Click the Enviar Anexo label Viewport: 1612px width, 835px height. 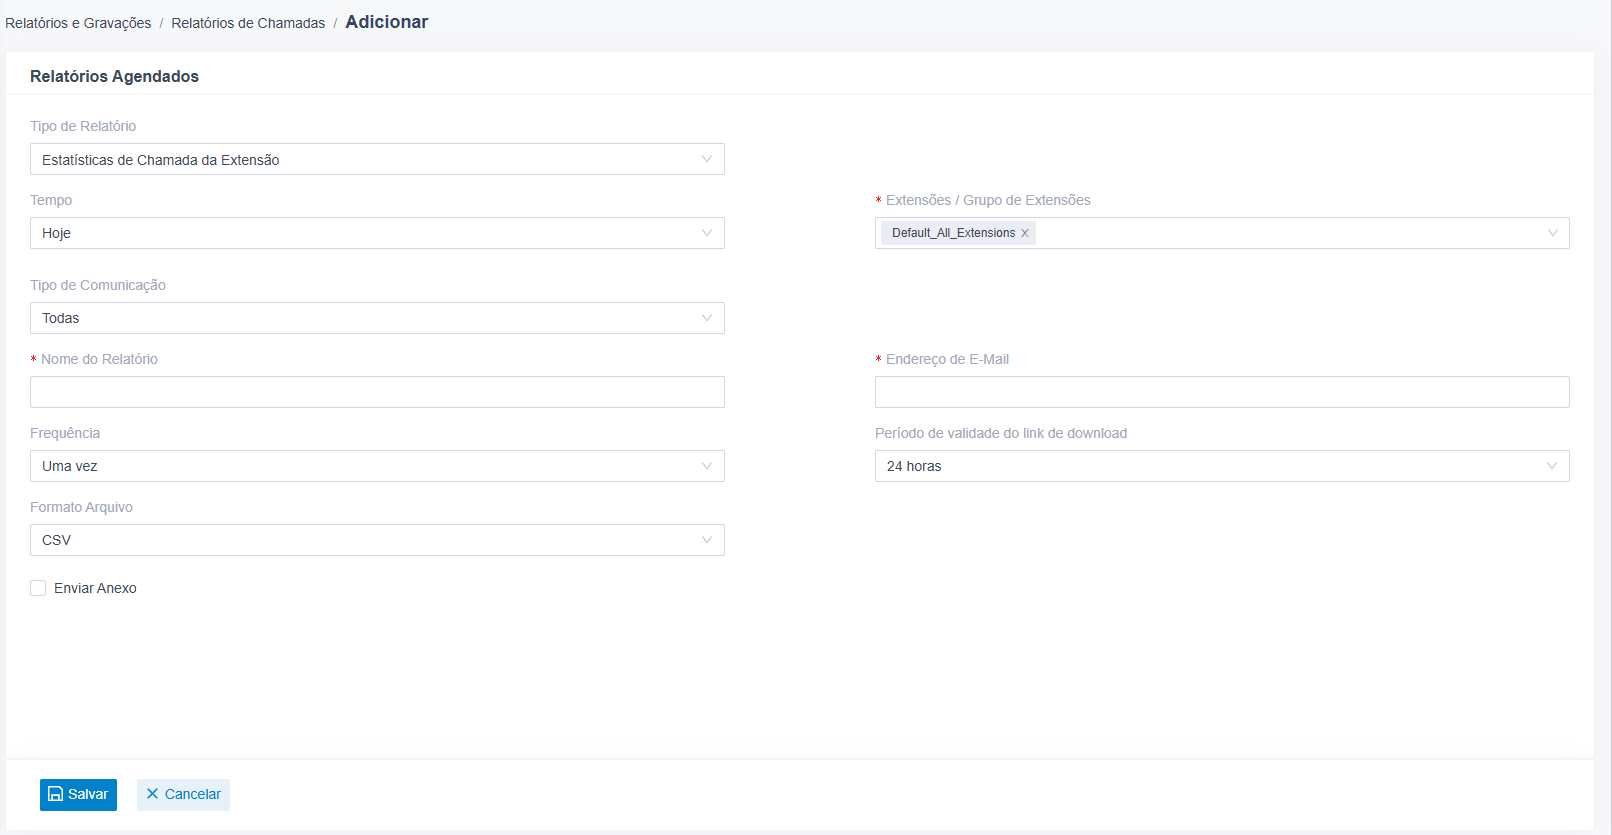tap(95, 588)
